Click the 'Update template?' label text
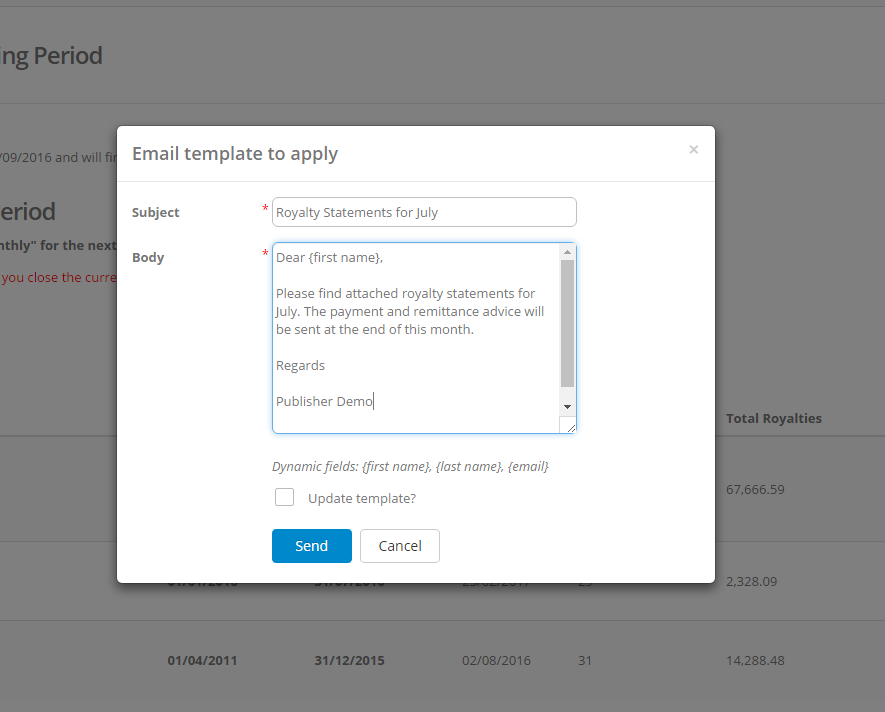 pos(362,498)
